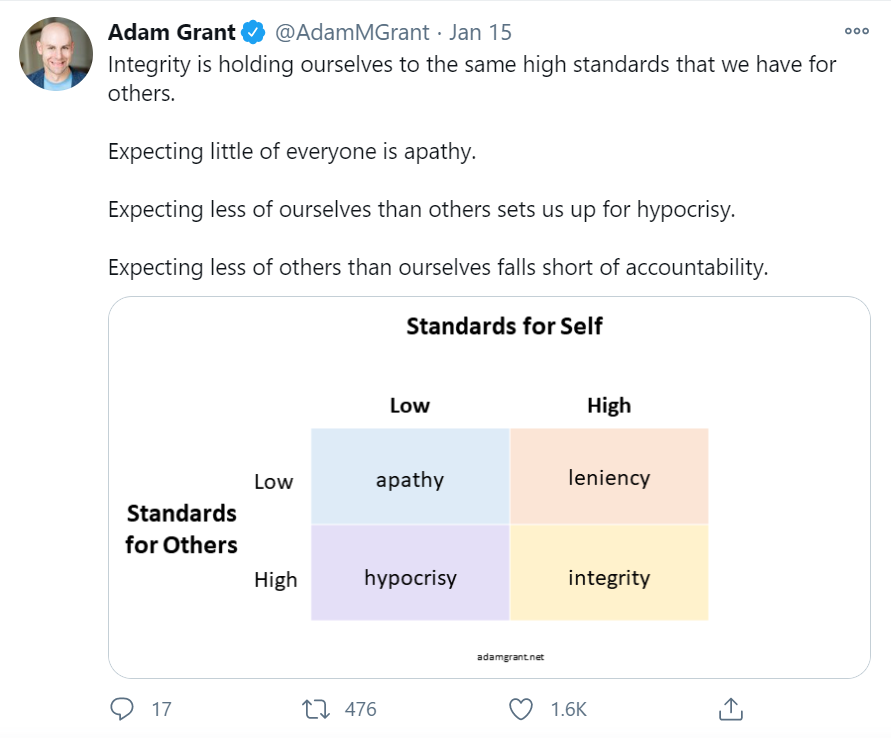Open the share tweet icon
Image resolution: width=891 pixels, height=738 pixels.
coord(729,709)
